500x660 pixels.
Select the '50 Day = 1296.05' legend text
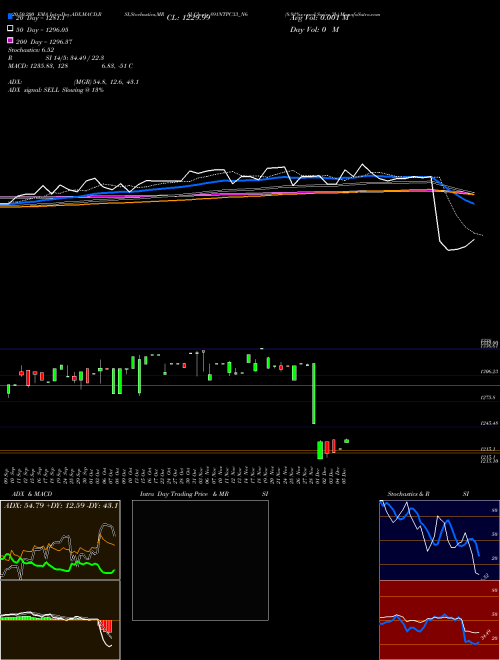tap(42, 30)
